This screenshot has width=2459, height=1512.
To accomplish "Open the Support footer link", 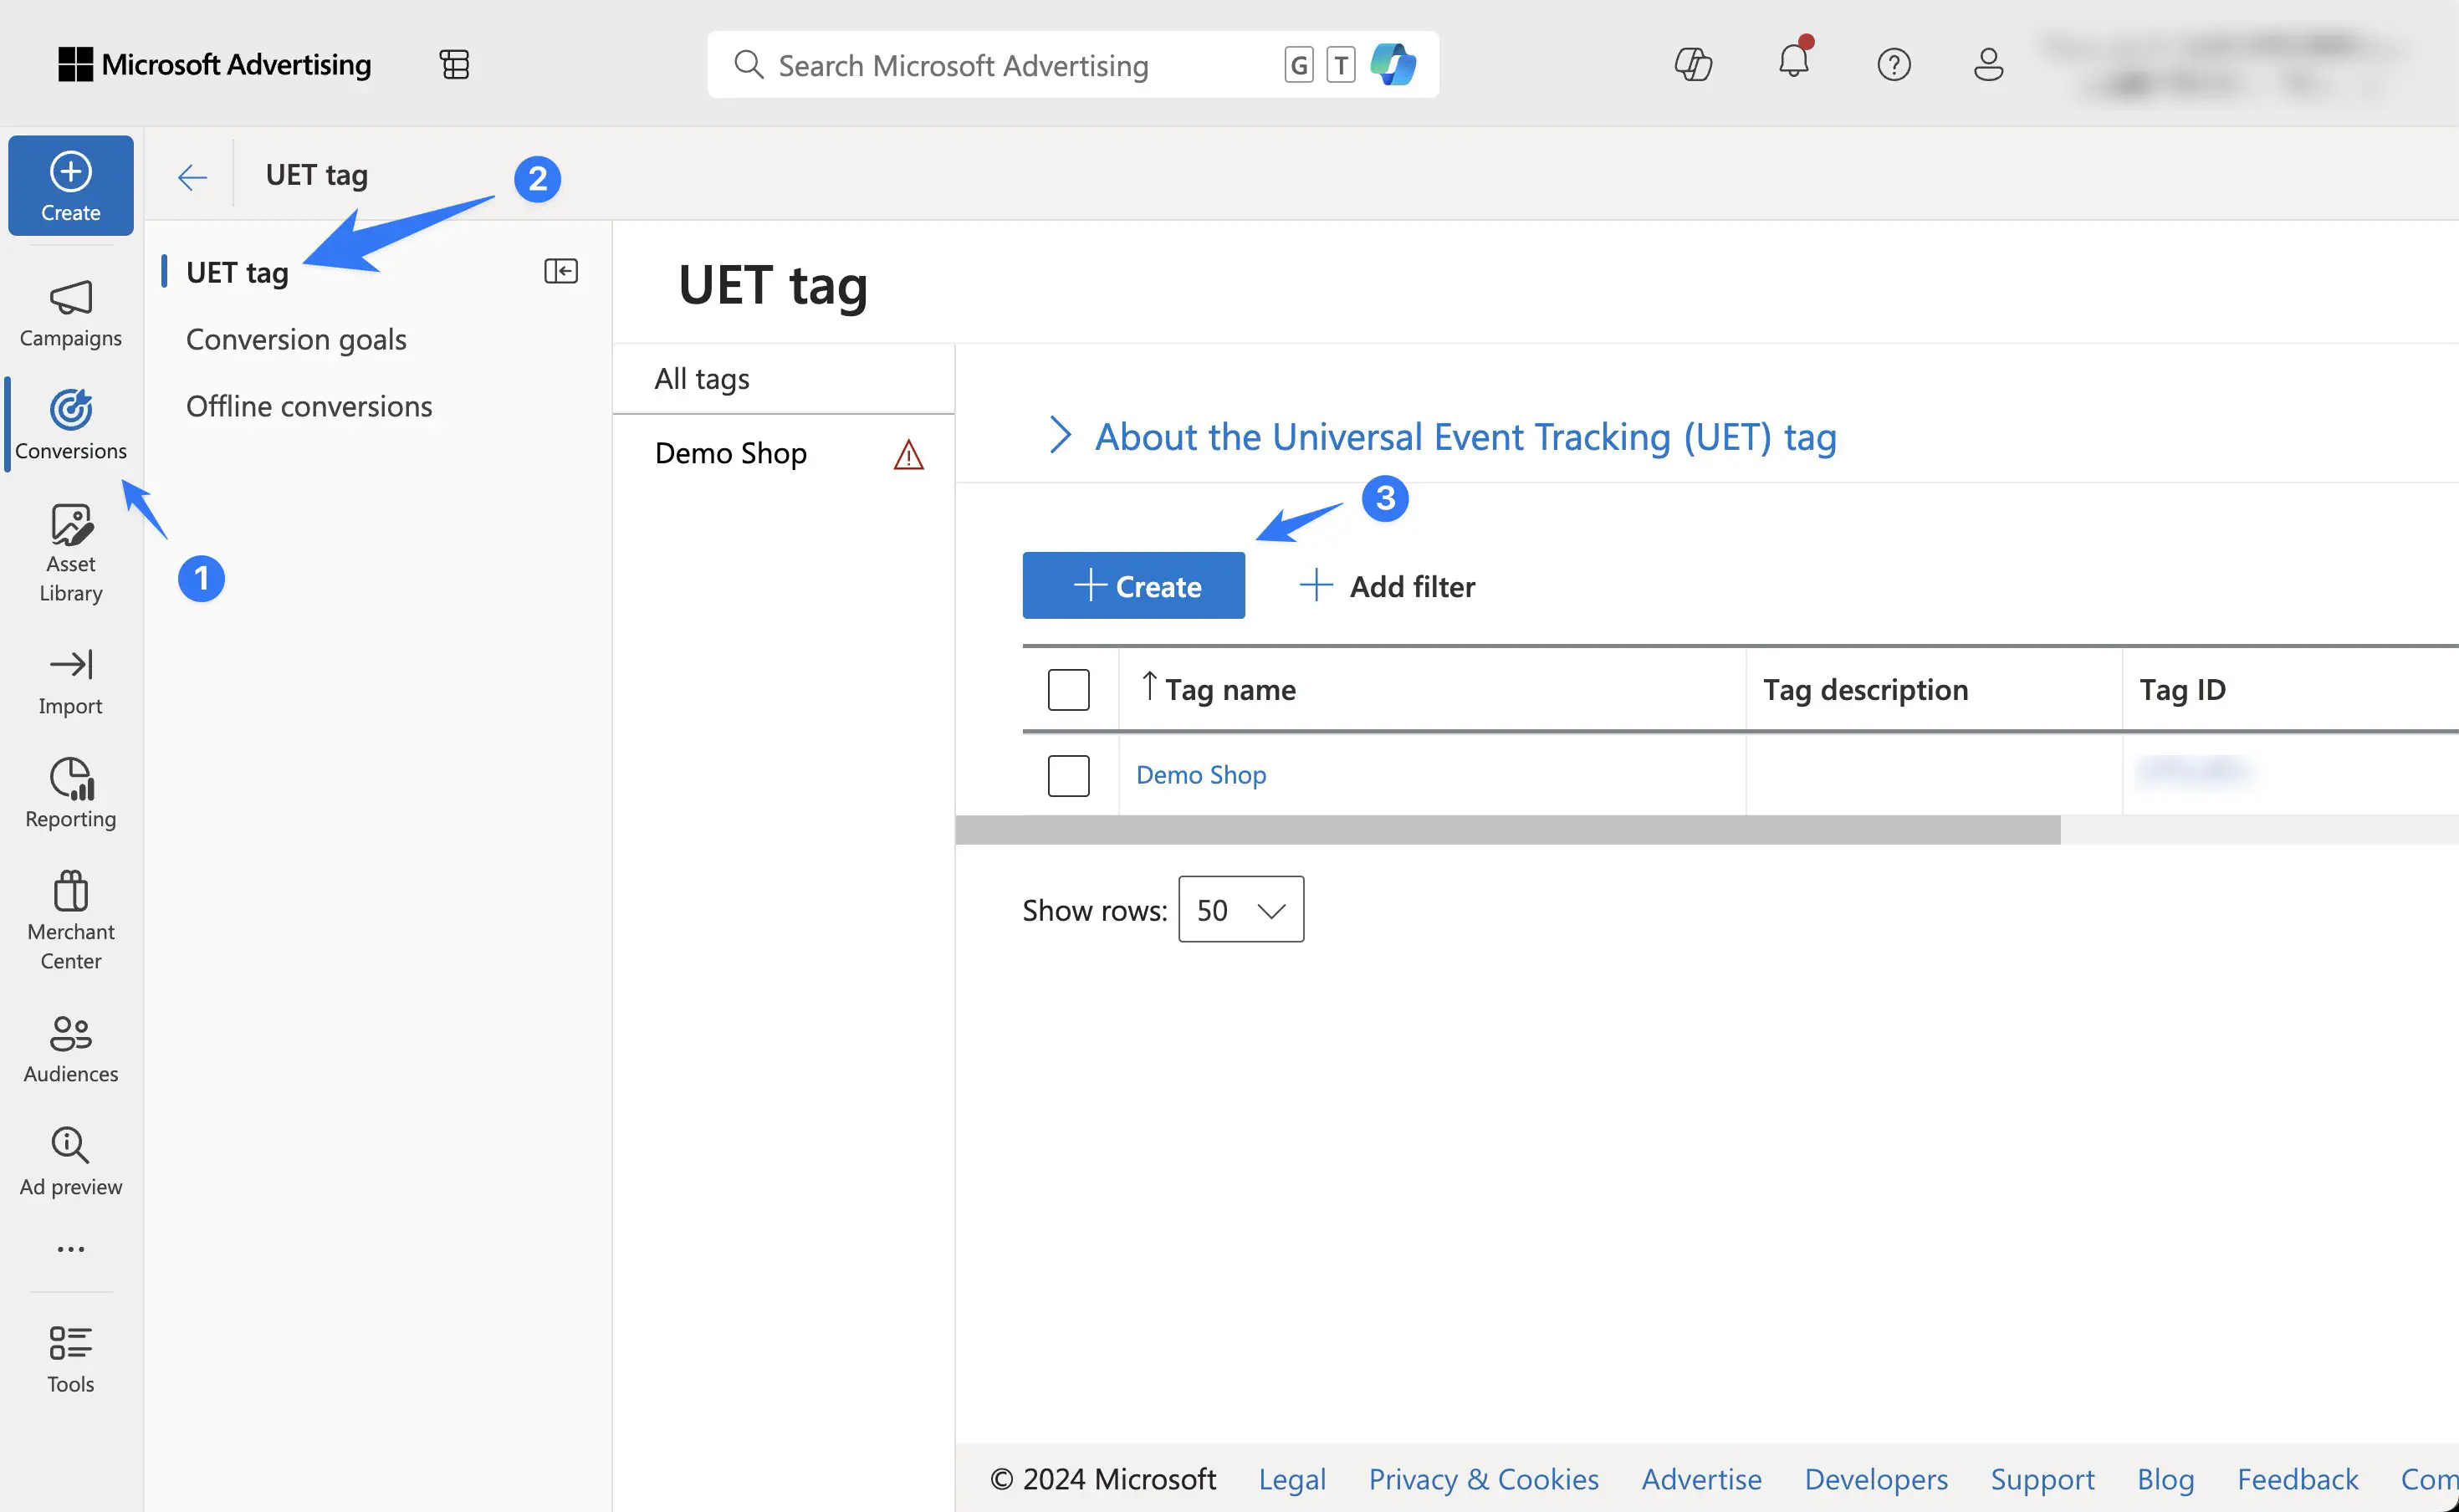I will click(2041, 1479).
